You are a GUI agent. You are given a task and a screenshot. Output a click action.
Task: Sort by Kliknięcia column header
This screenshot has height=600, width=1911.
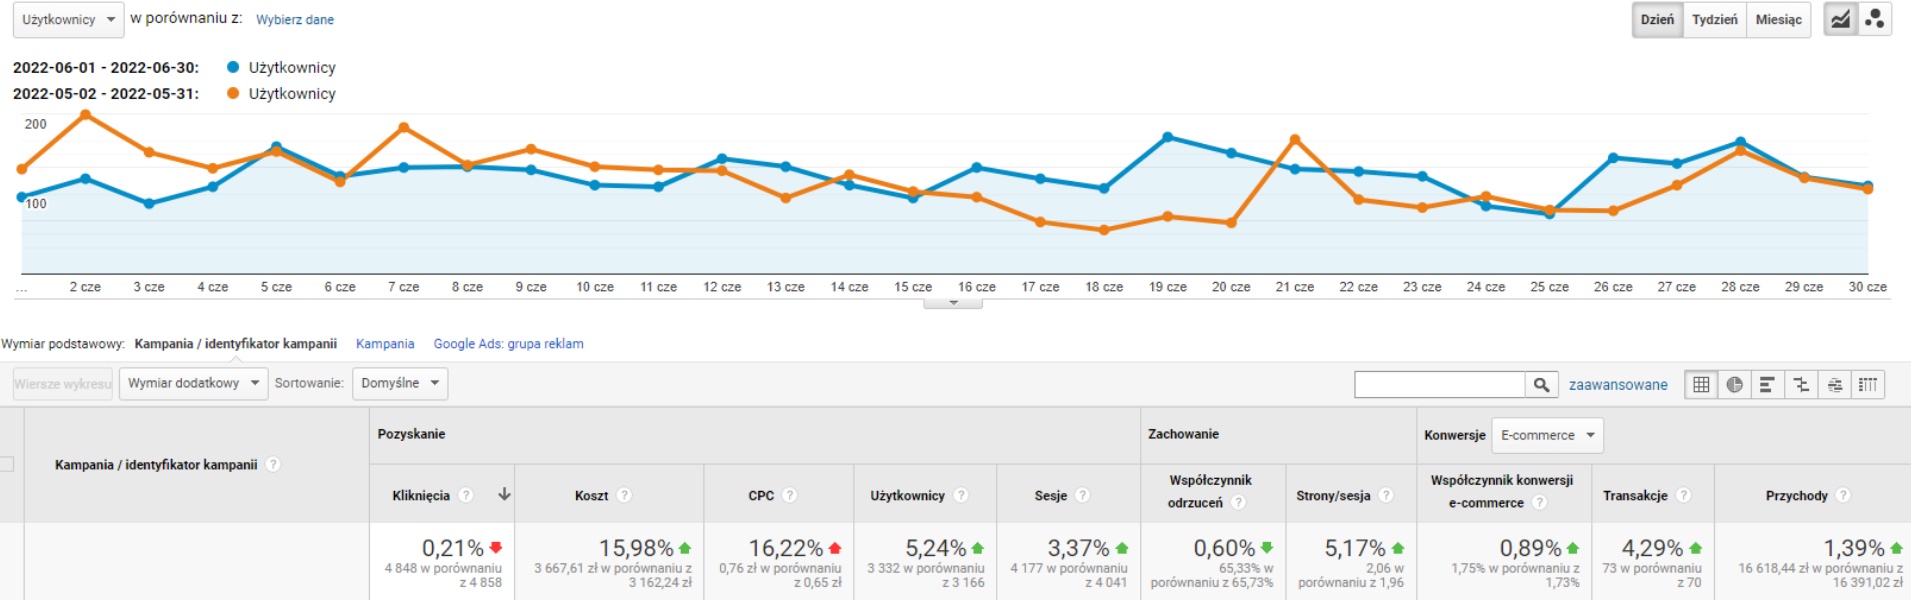(x=421, y=495)
